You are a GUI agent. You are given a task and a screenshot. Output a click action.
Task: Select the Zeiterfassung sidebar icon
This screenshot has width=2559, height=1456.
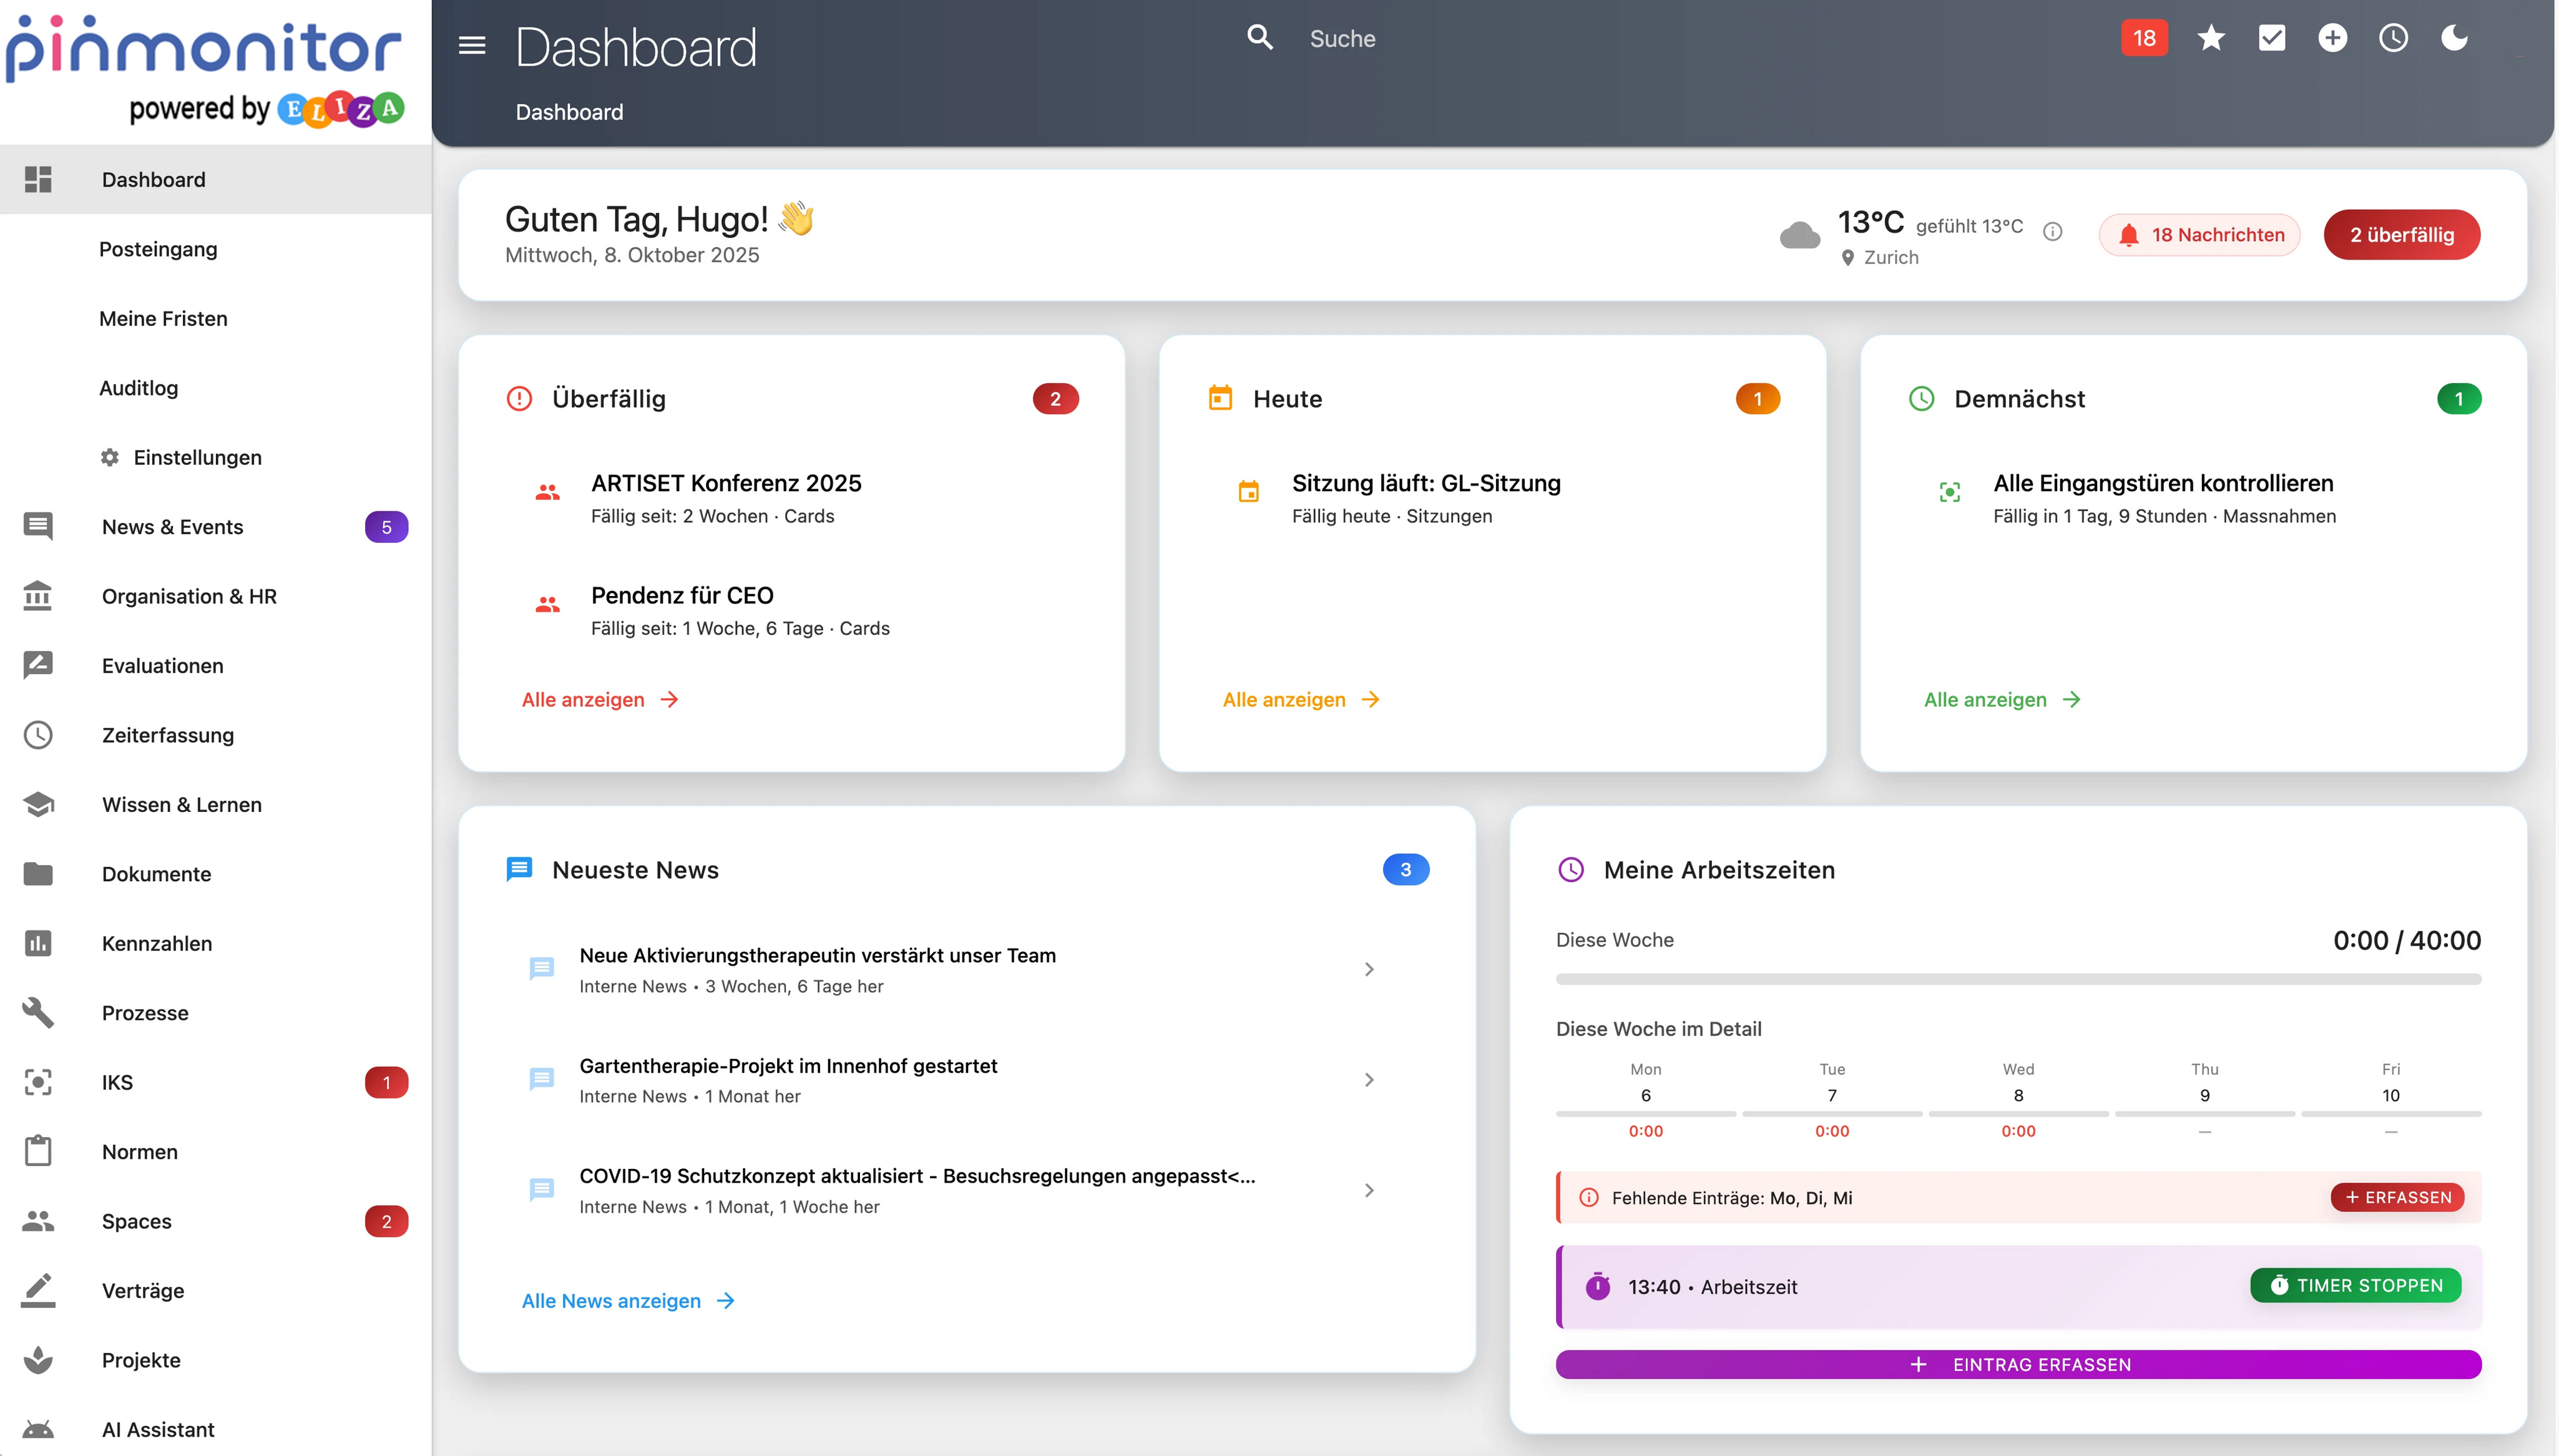(x=38, y=735)
